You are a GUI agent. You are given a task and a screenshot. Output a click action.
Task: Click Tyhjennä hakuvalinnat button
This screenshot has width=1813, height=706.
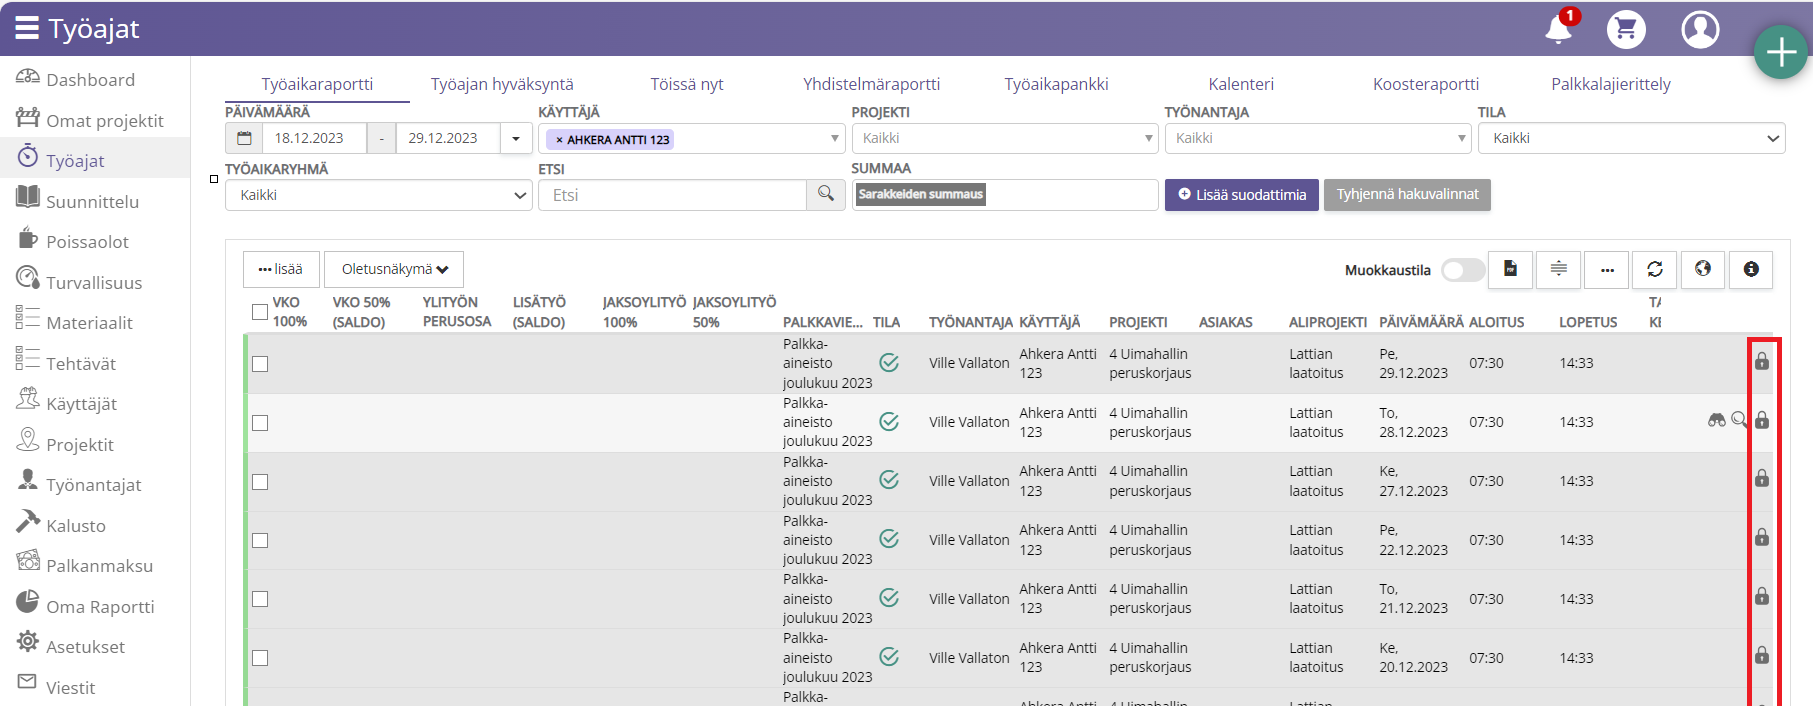point(1407,195)
